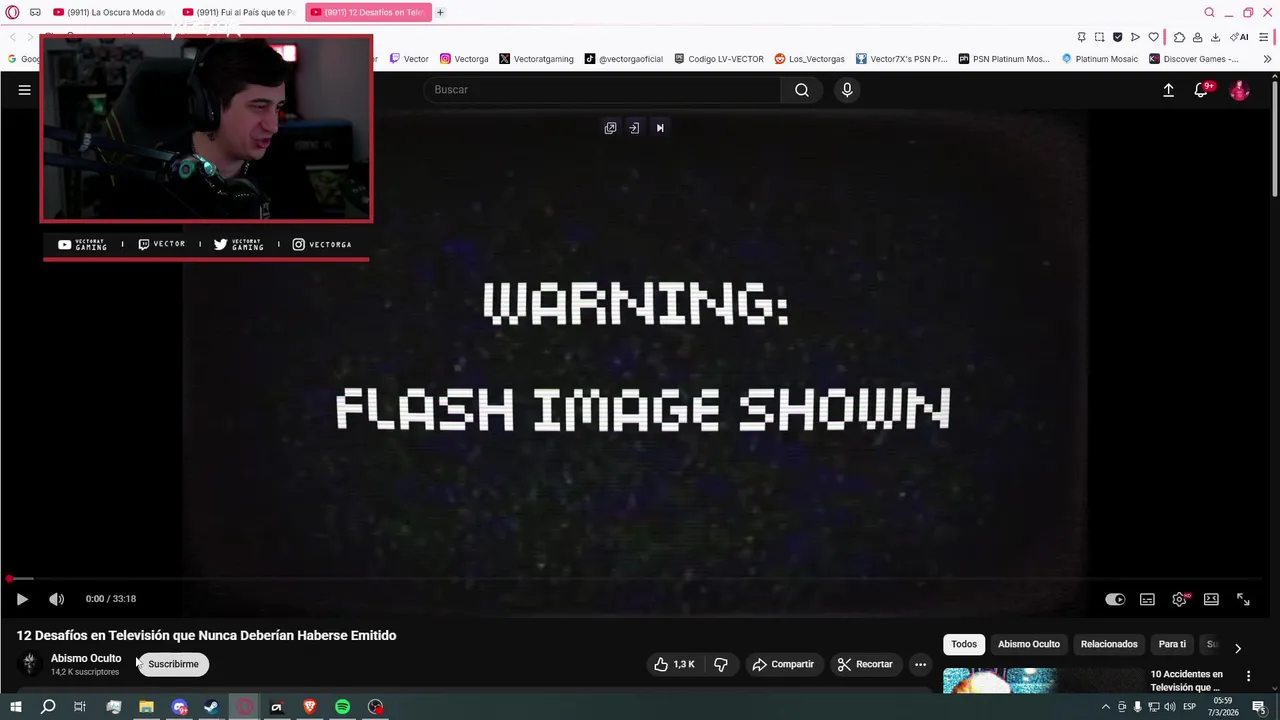Click the Buscar search field
The width and height of the screenshot is (1280, 720).
tap(603, 90)
